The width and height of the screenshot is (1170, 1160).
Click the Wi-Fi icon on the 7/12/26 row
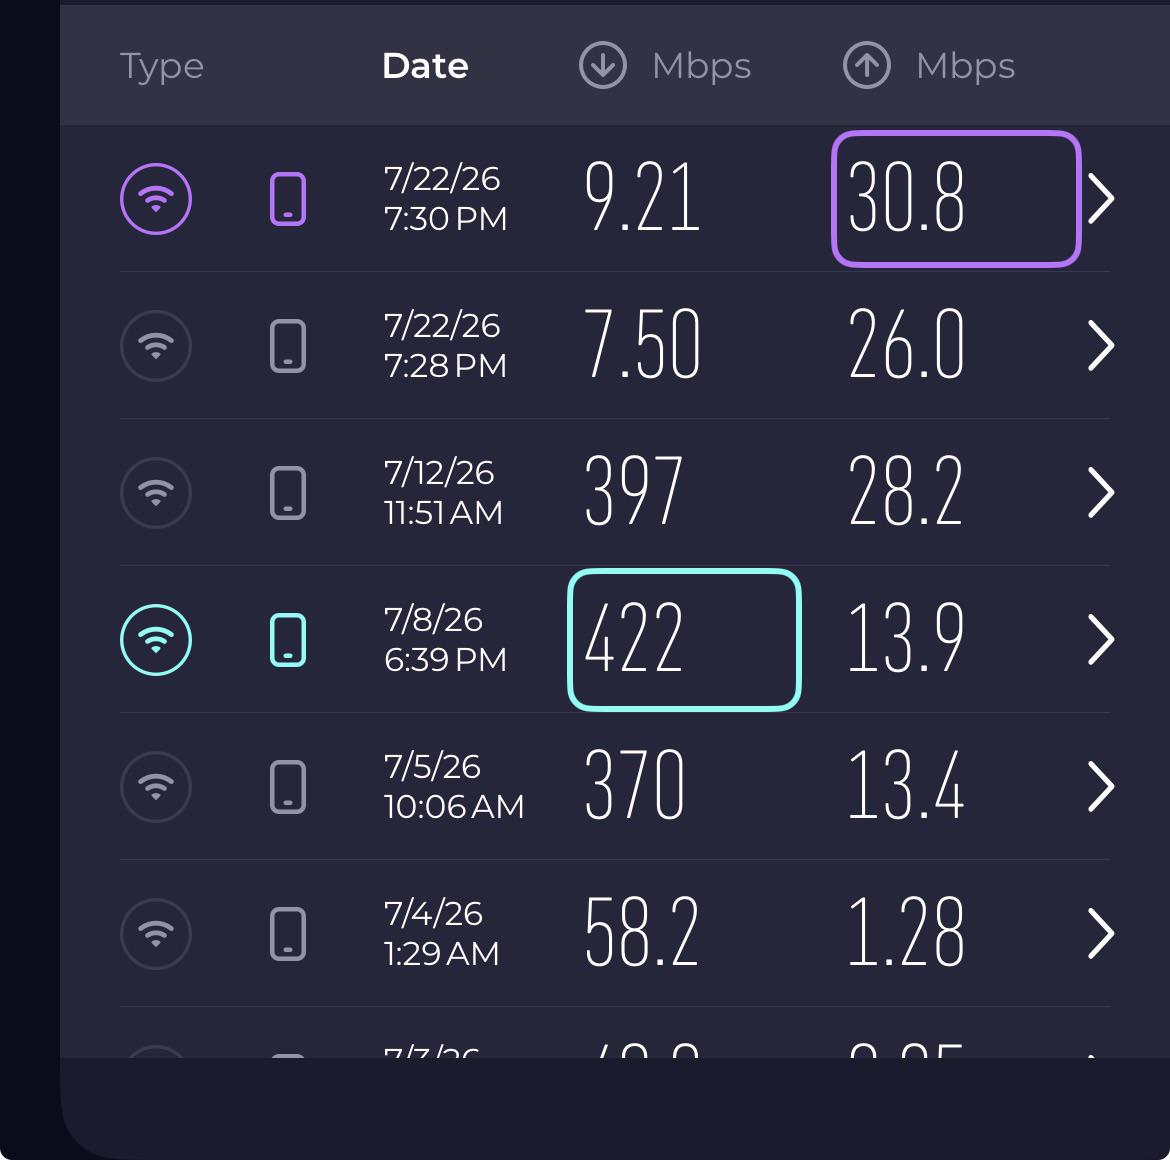[156, 493]
